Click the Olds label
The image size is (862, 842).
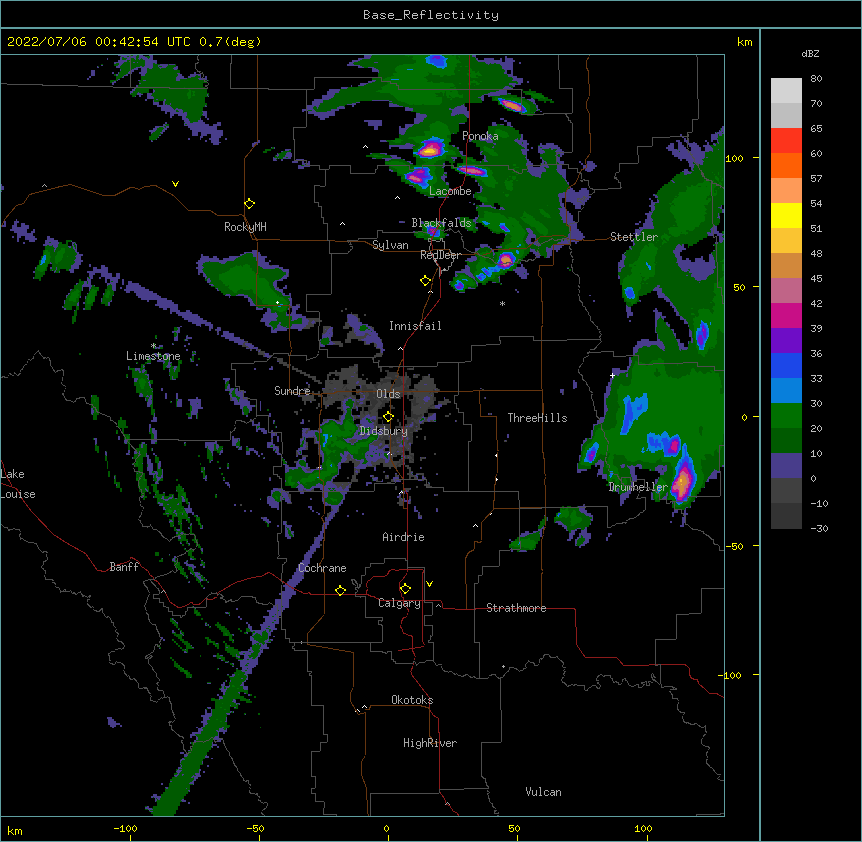click(x=388, y=394)
